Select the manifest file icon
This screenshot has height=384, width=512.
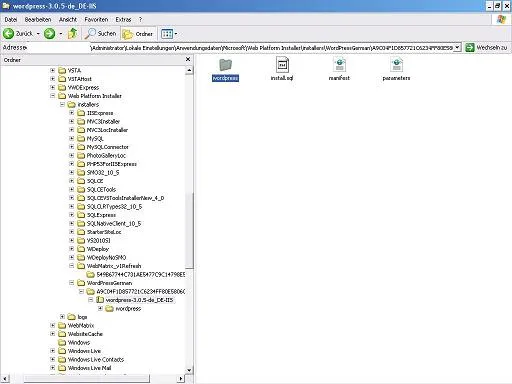click(x=339, y=65)
